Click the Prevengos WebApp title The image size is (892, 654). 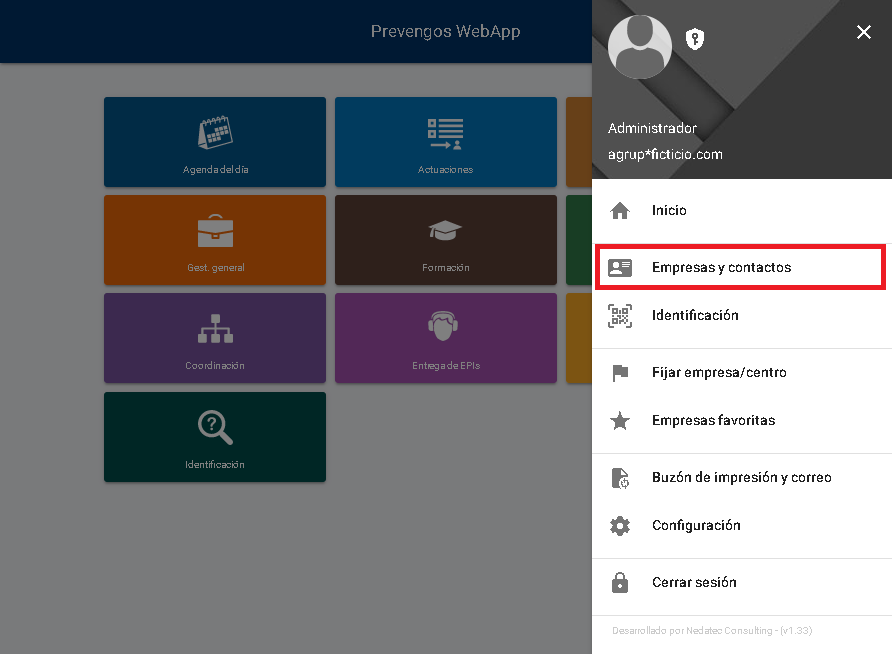pos(445,31)
